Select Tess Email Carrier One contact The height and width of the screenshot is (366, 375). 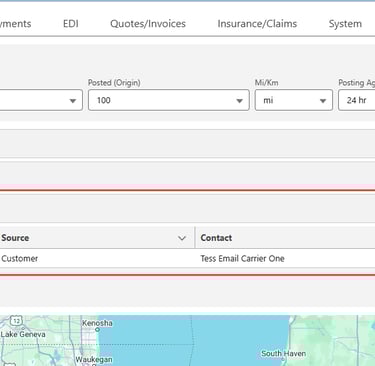click(242, 258)
